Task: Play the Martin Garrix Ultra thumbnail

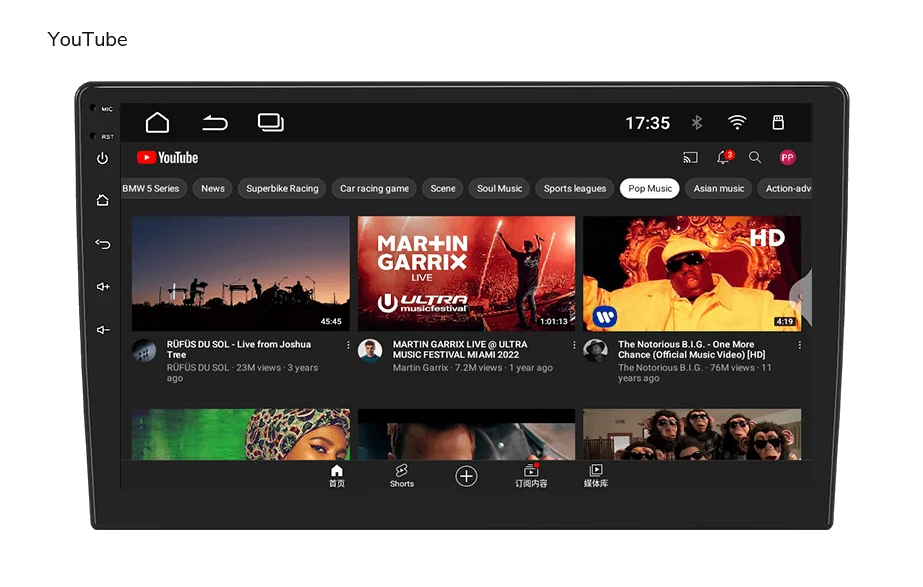Action: pyautogui.click(x=466, y=273)
